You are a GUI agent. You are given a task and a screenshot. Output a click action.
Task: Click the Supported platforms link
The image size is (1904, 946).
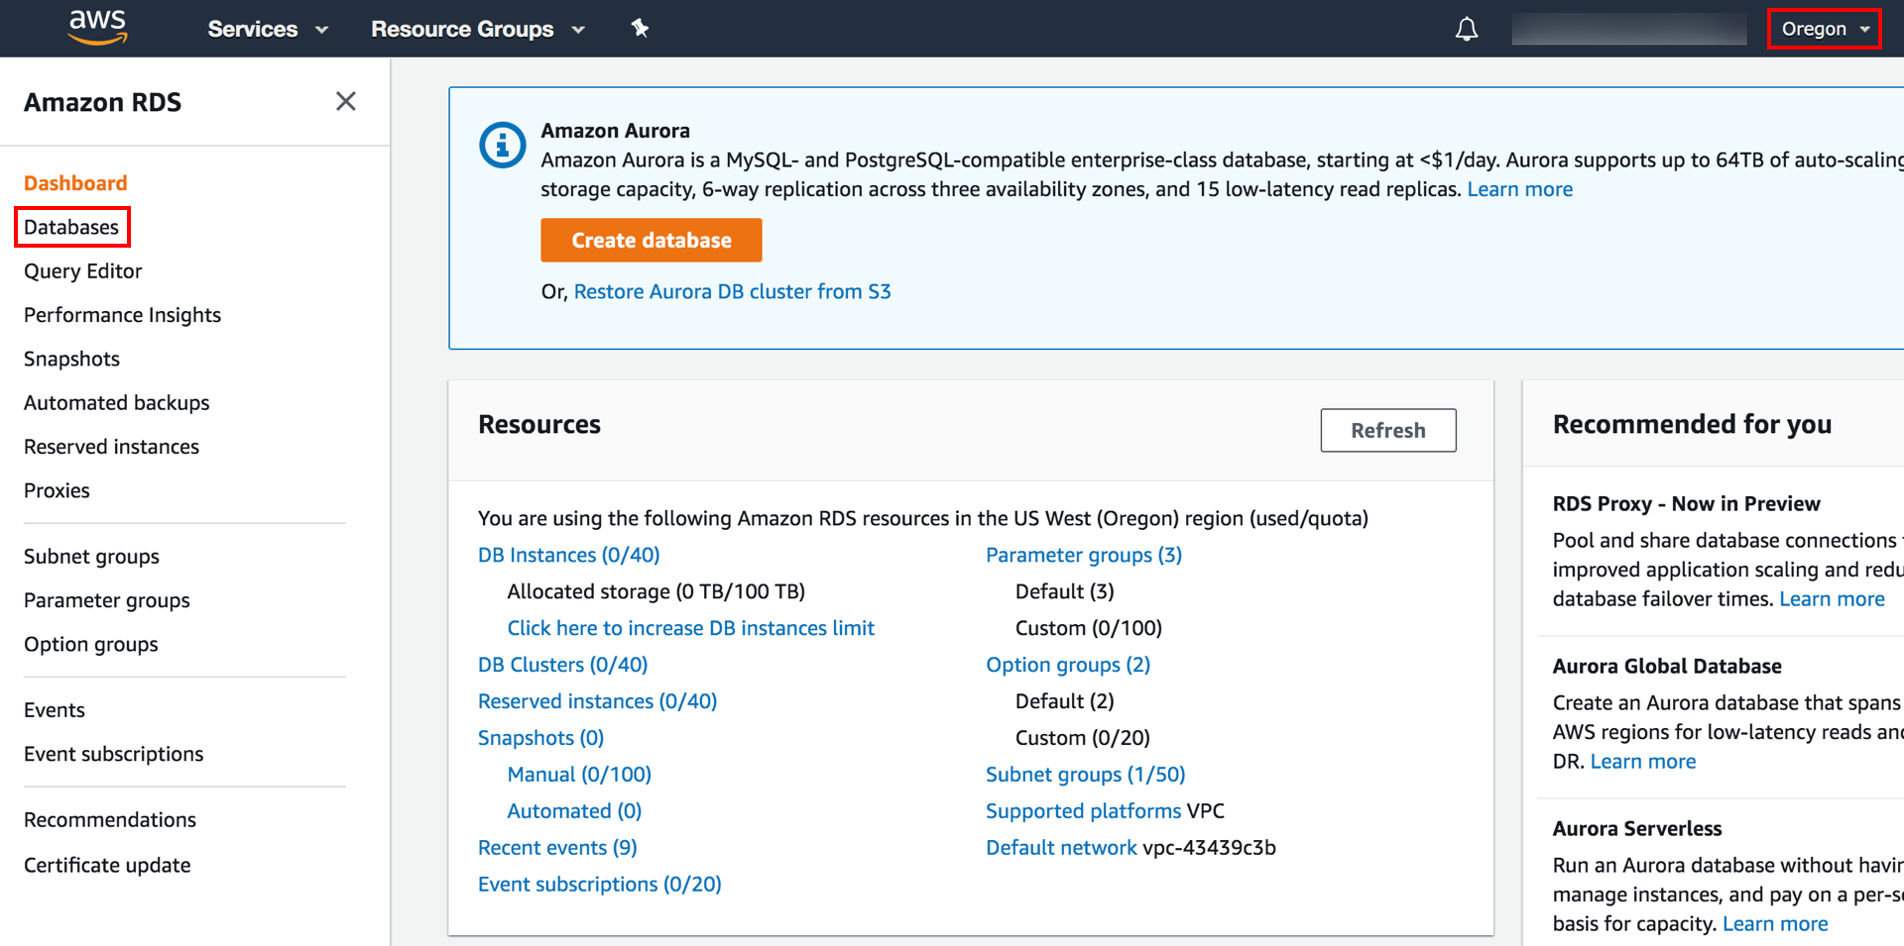[1083, 811]
